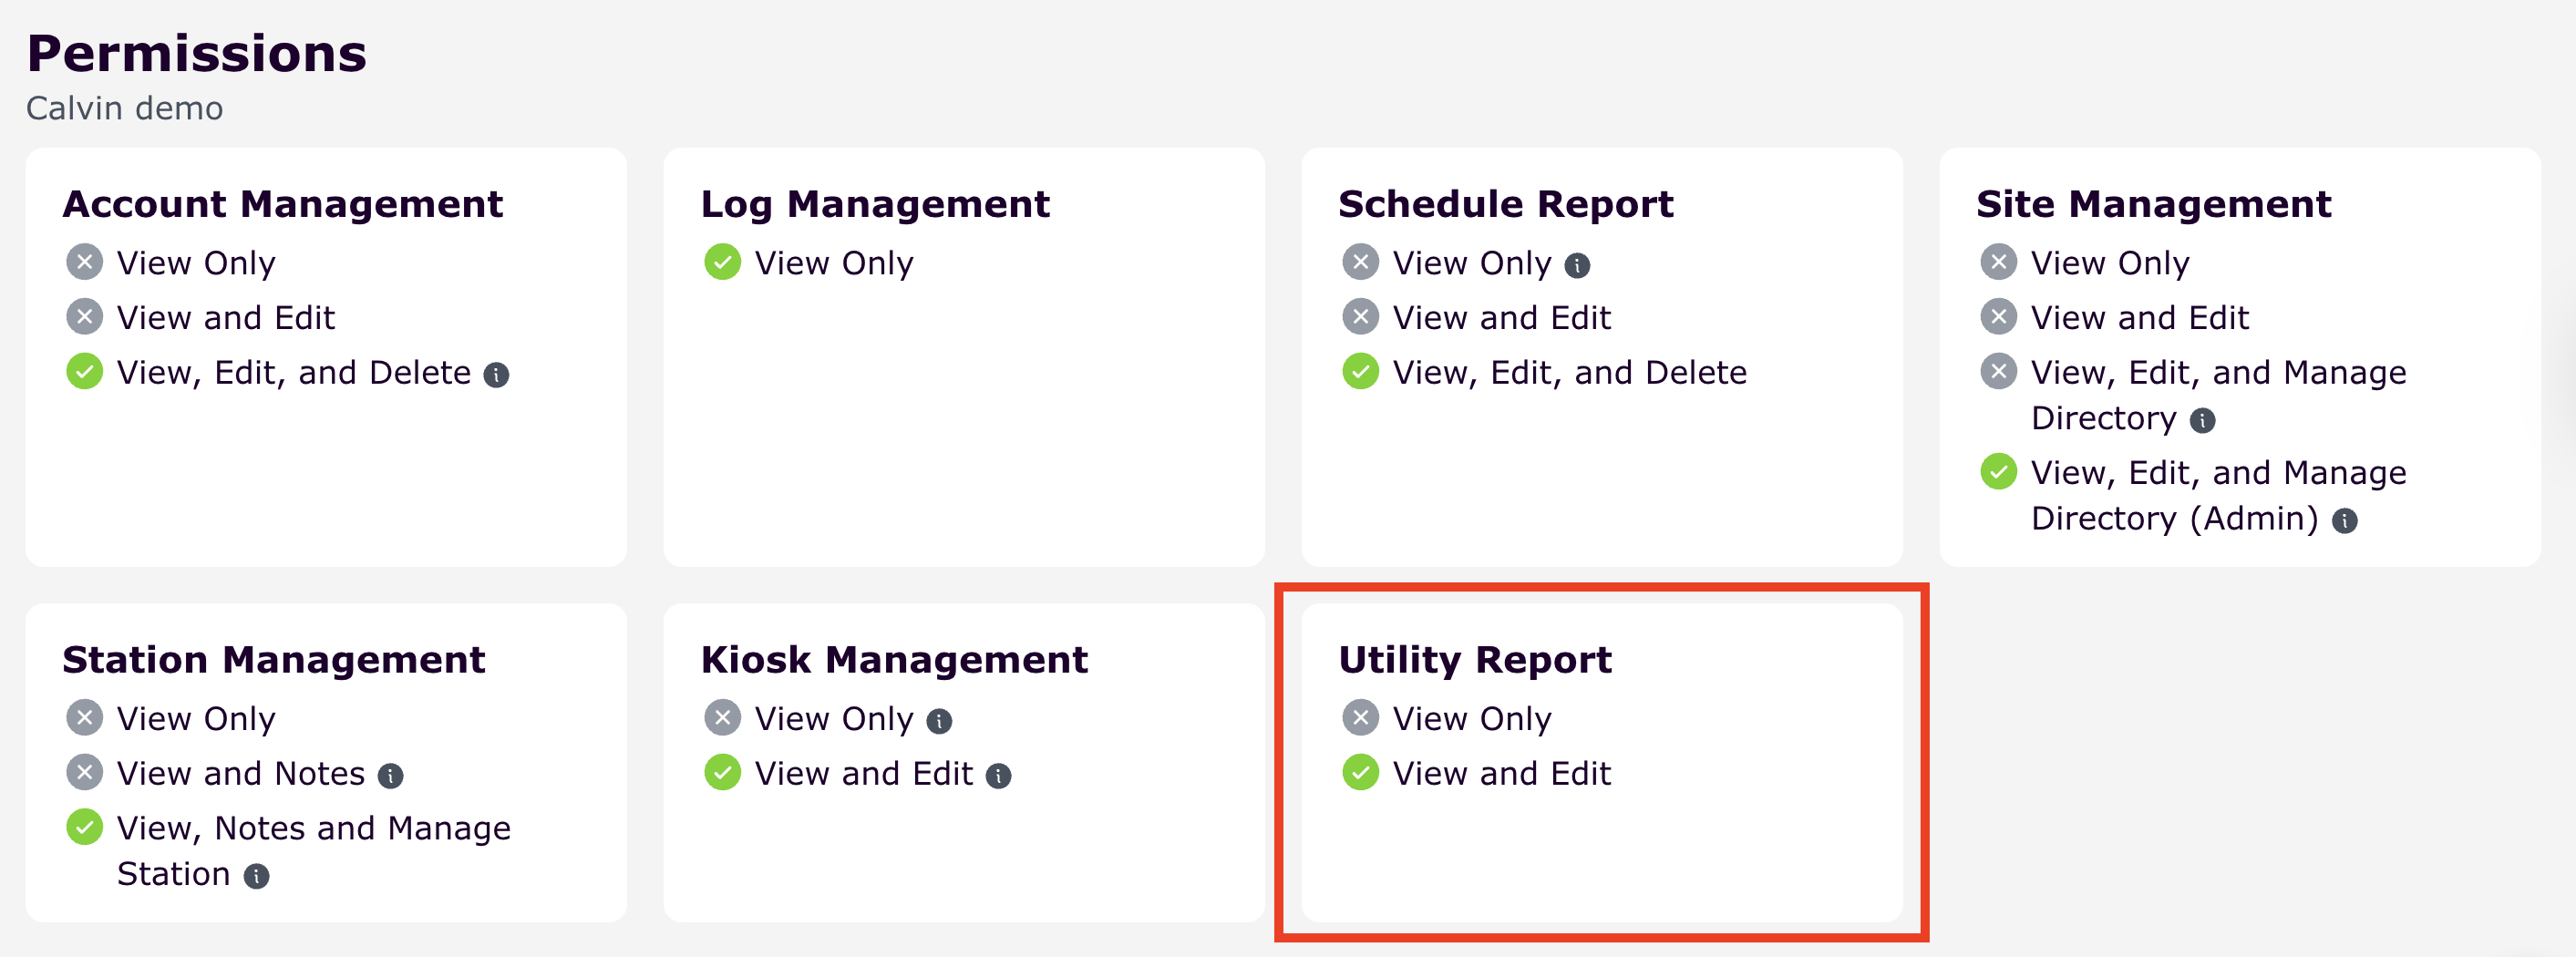Click info icon next to Schedule Report View Only
The image size is (2576, 957).
click(1577, 265)
